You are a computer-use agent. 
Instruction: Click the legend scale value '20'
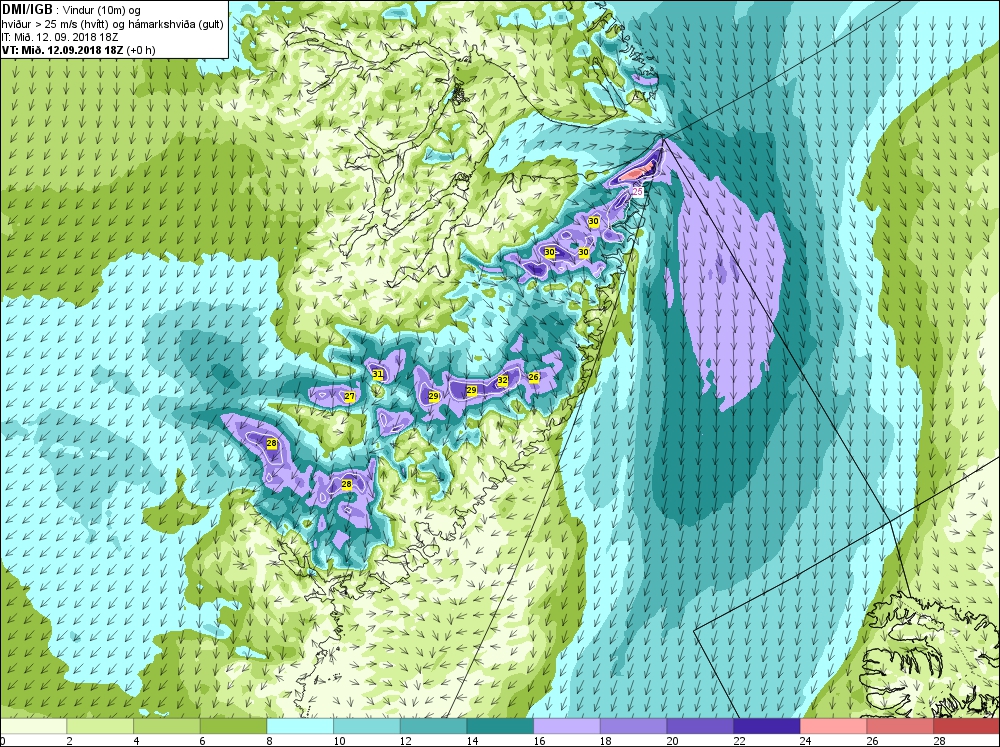pos(672,741)
